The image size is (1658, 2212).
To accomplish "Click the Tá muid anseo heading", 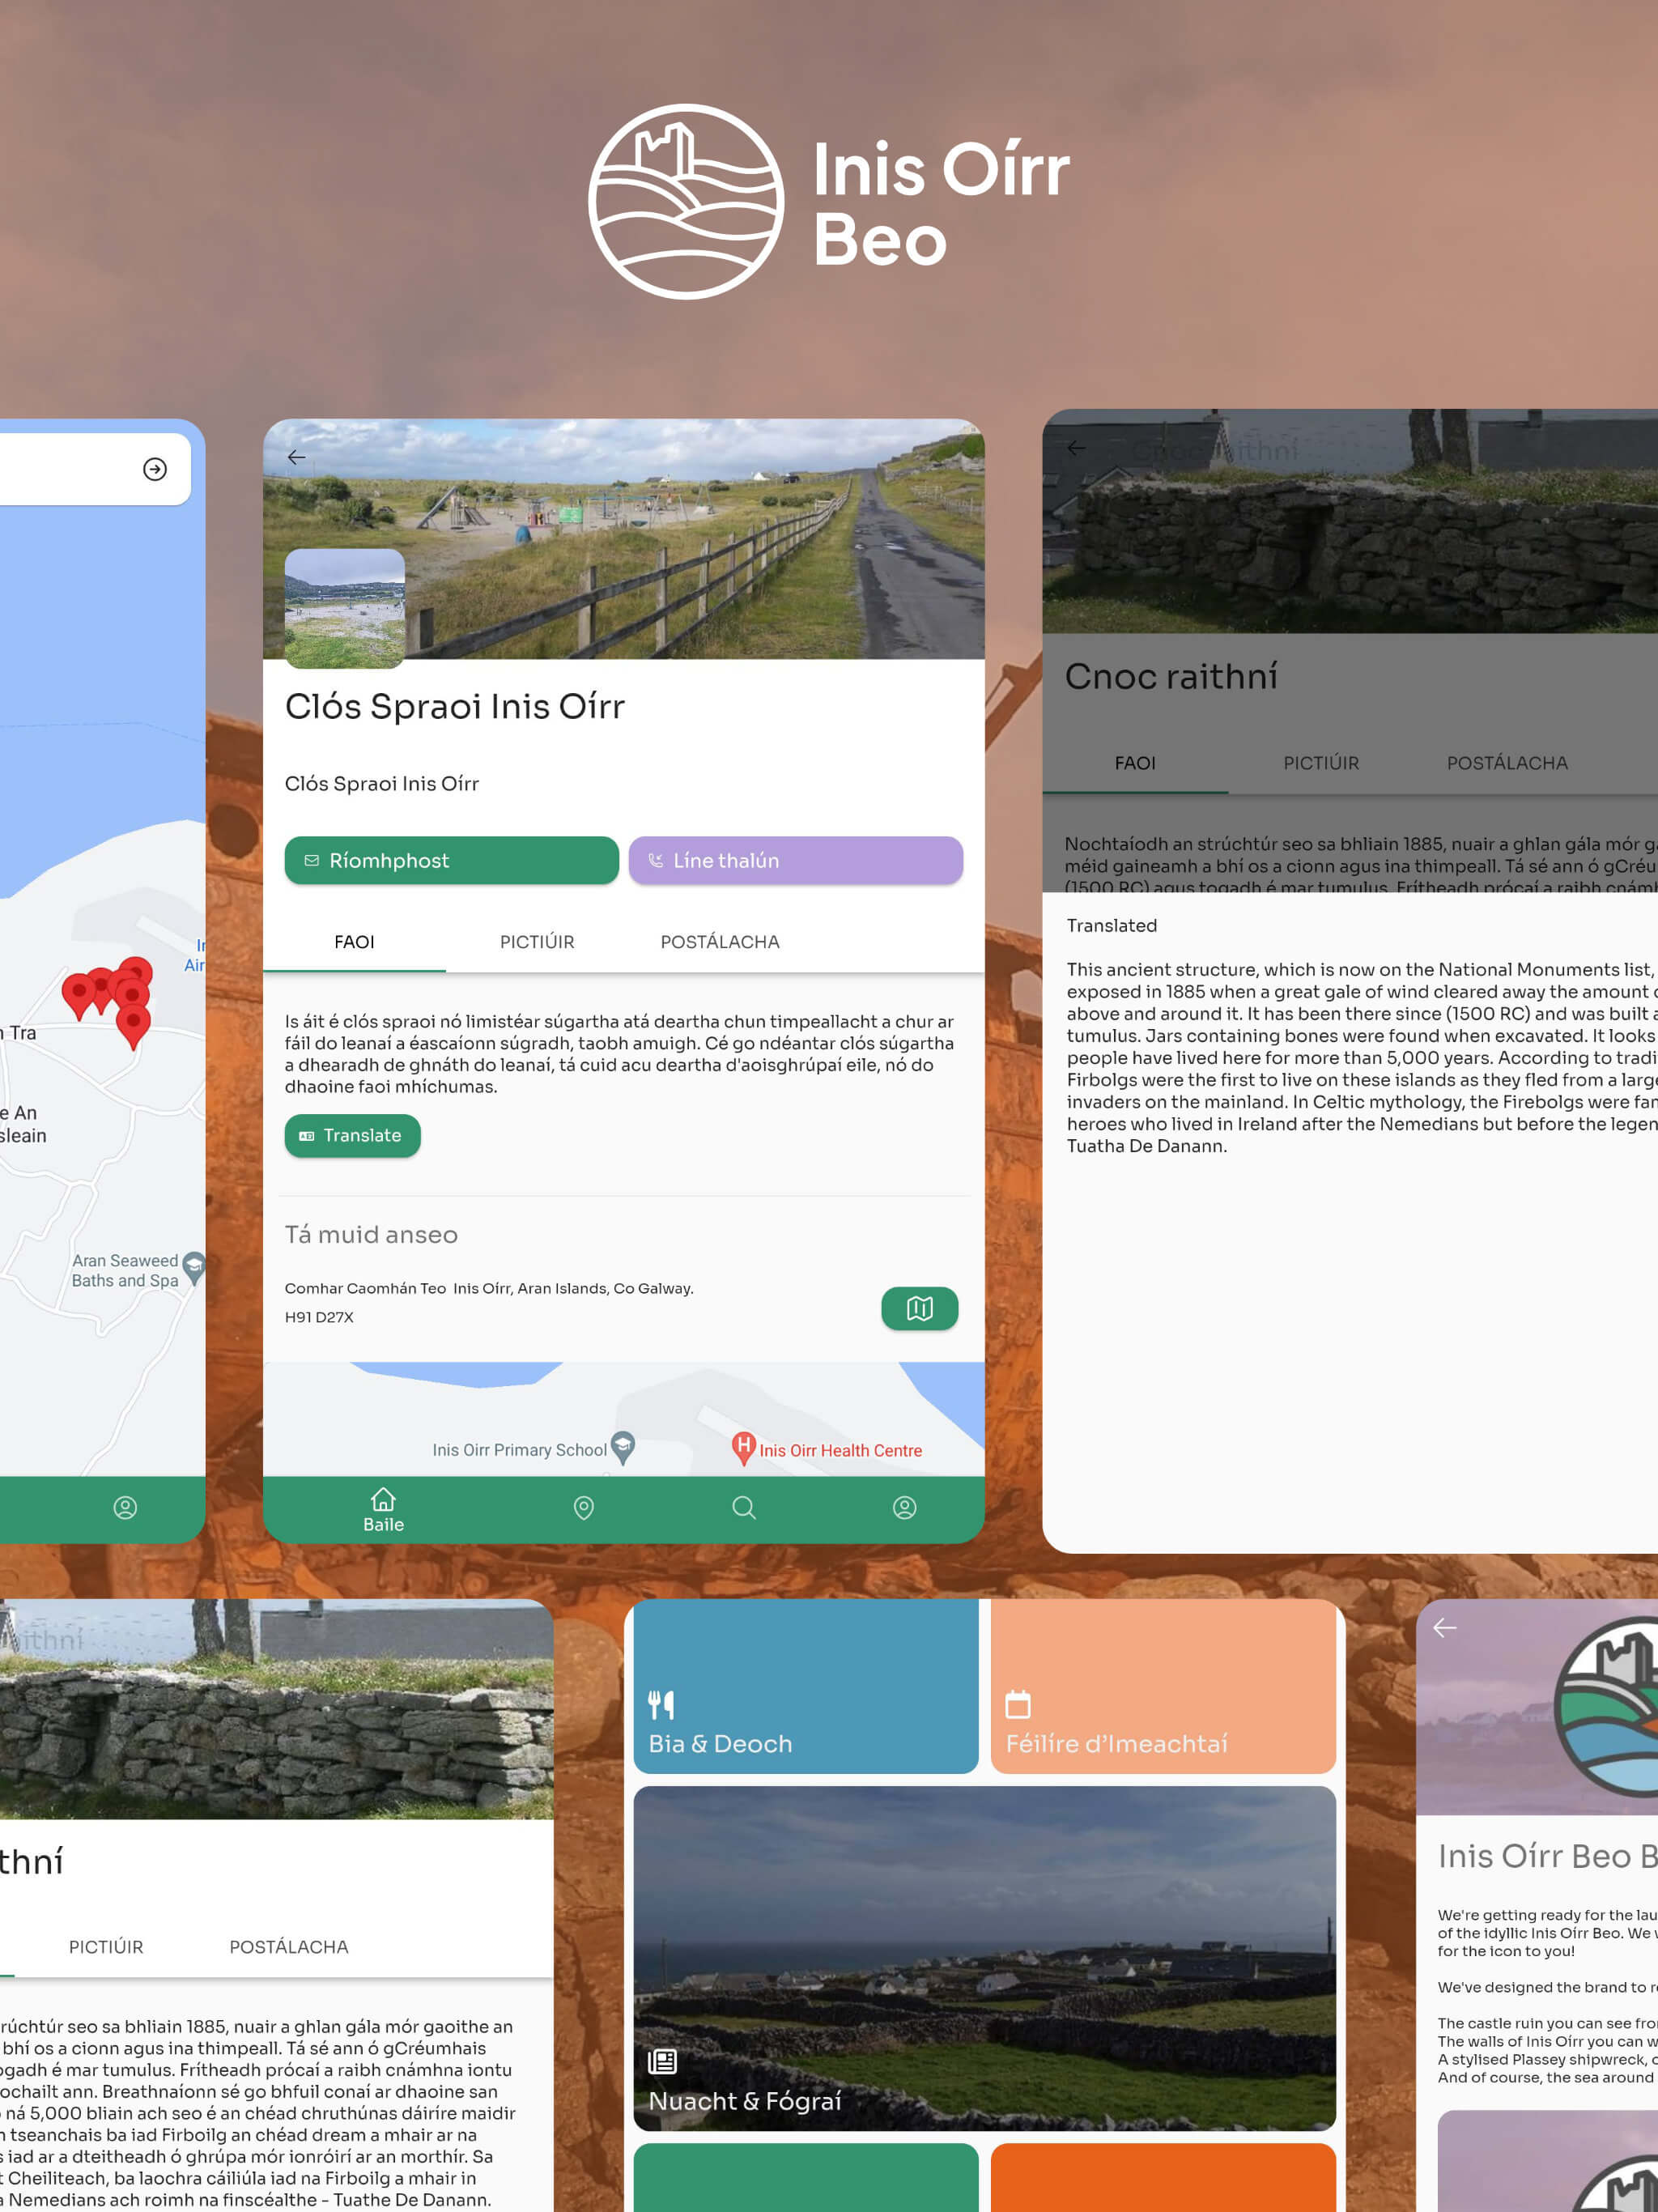I will pos(371,1234).
